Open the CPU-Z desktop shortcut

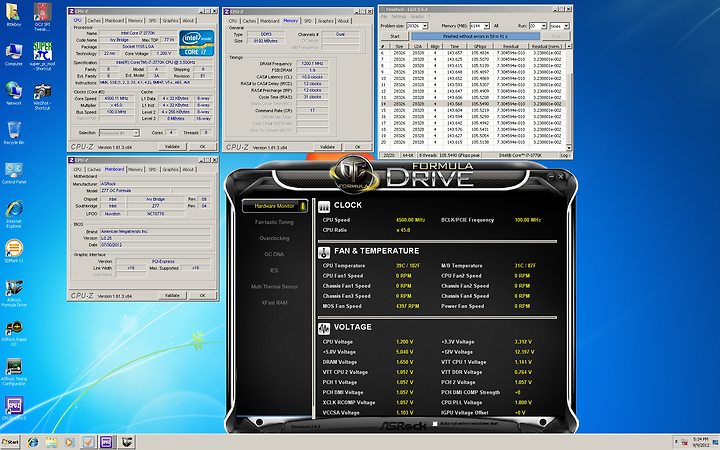14,409
